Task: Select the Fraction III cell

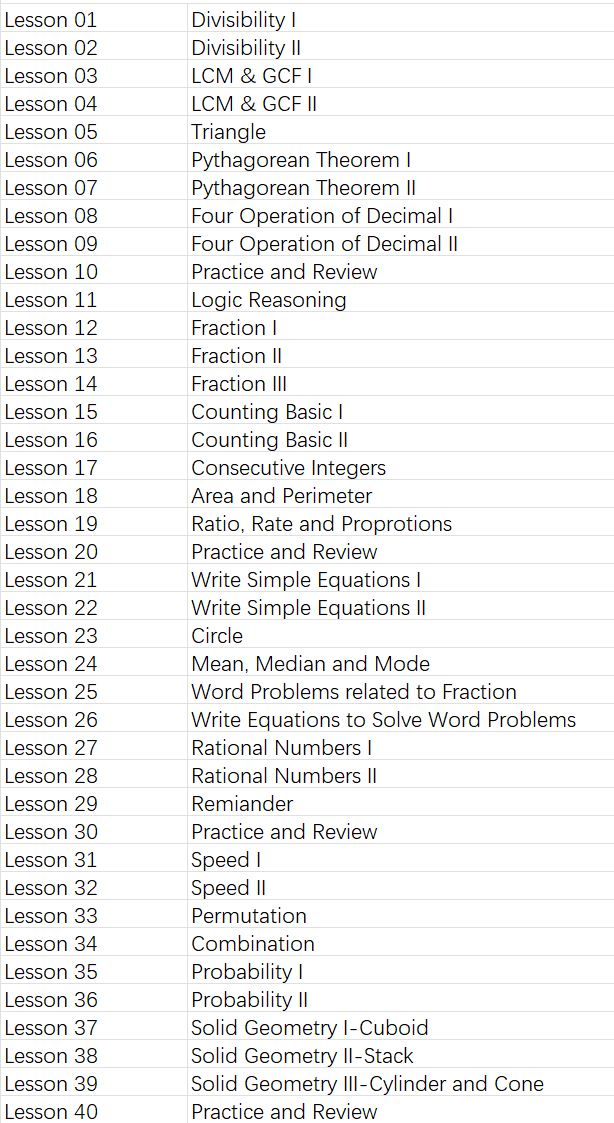Action: tap(400, 383)
